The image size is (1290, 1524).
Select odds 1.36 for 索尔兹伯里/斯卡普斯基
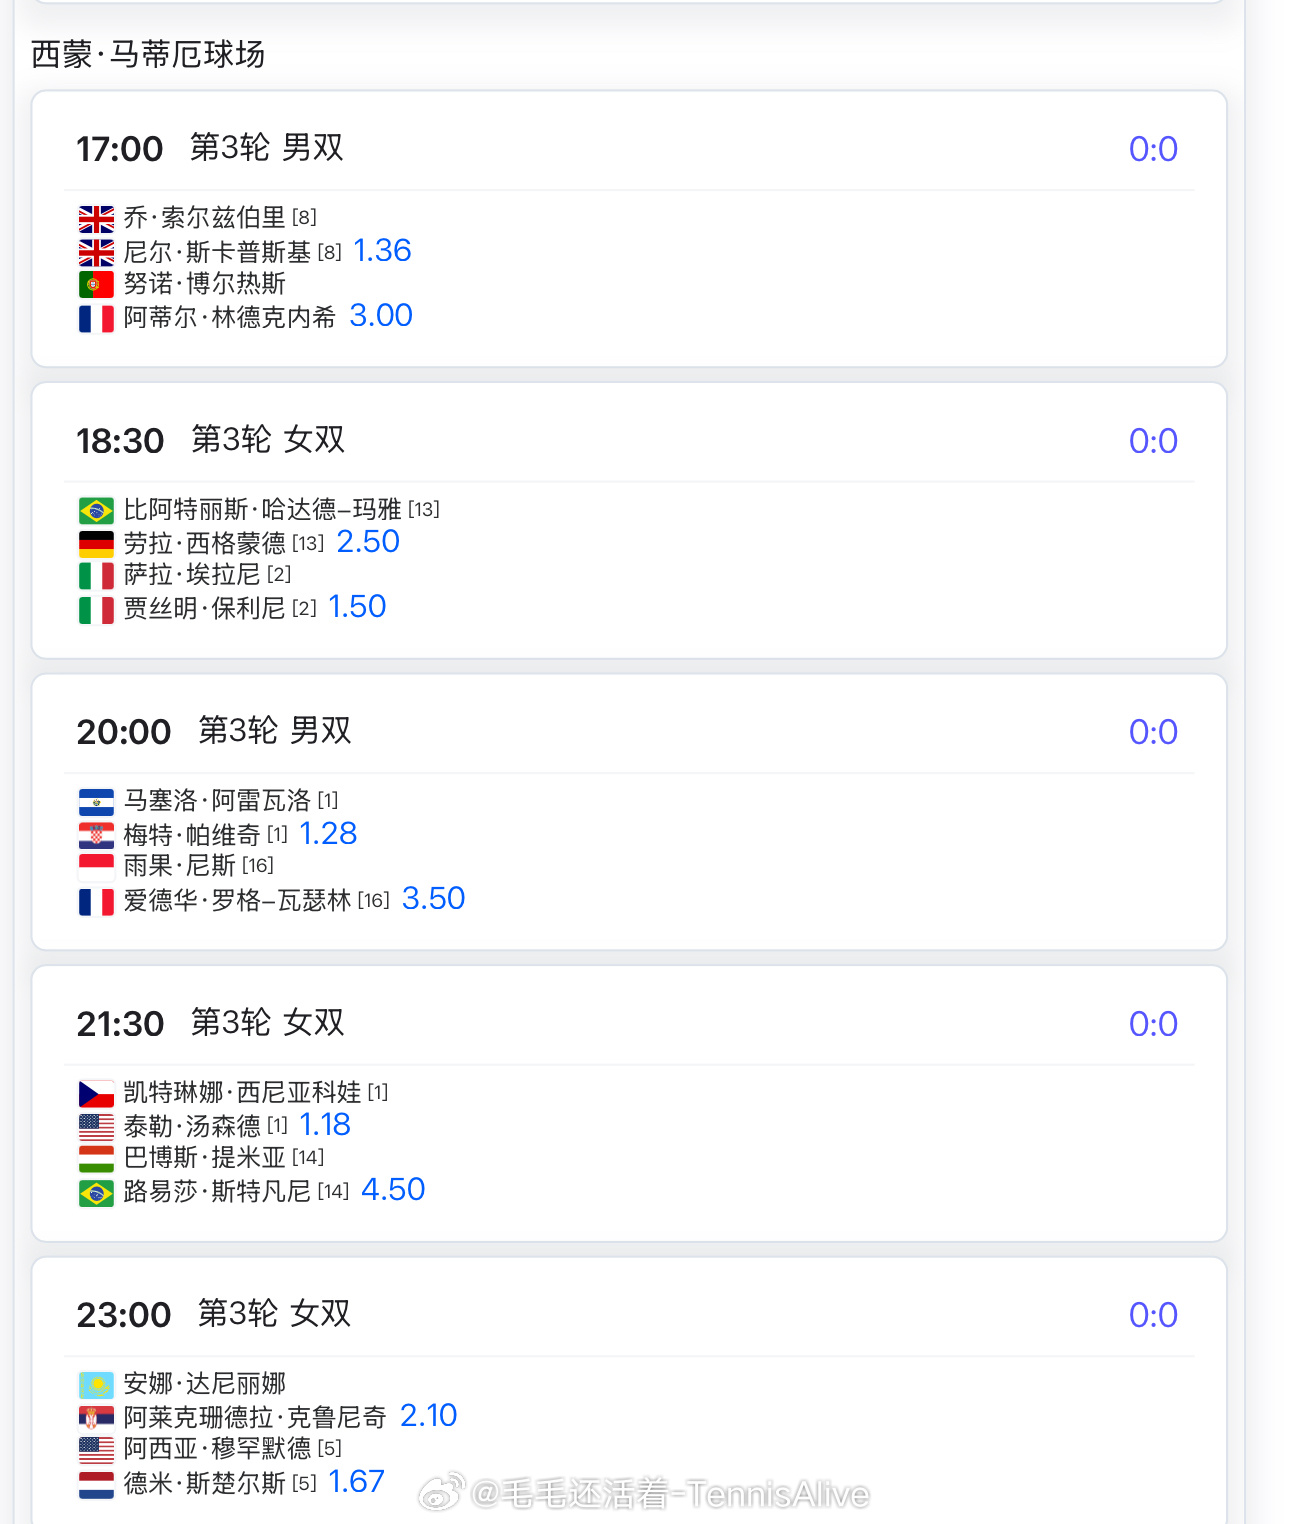point(382,250)
